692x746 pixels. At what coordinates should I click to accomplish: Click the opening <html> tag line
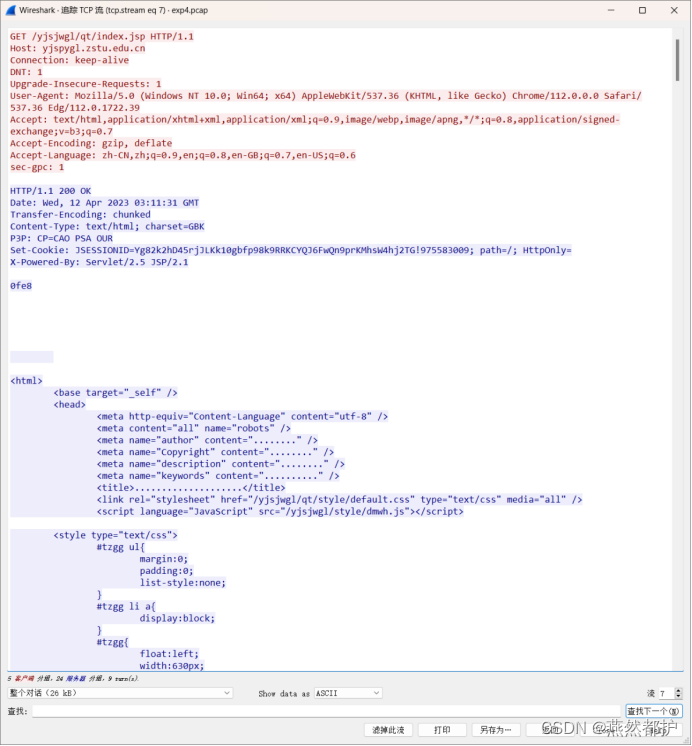tap(26, 381)
